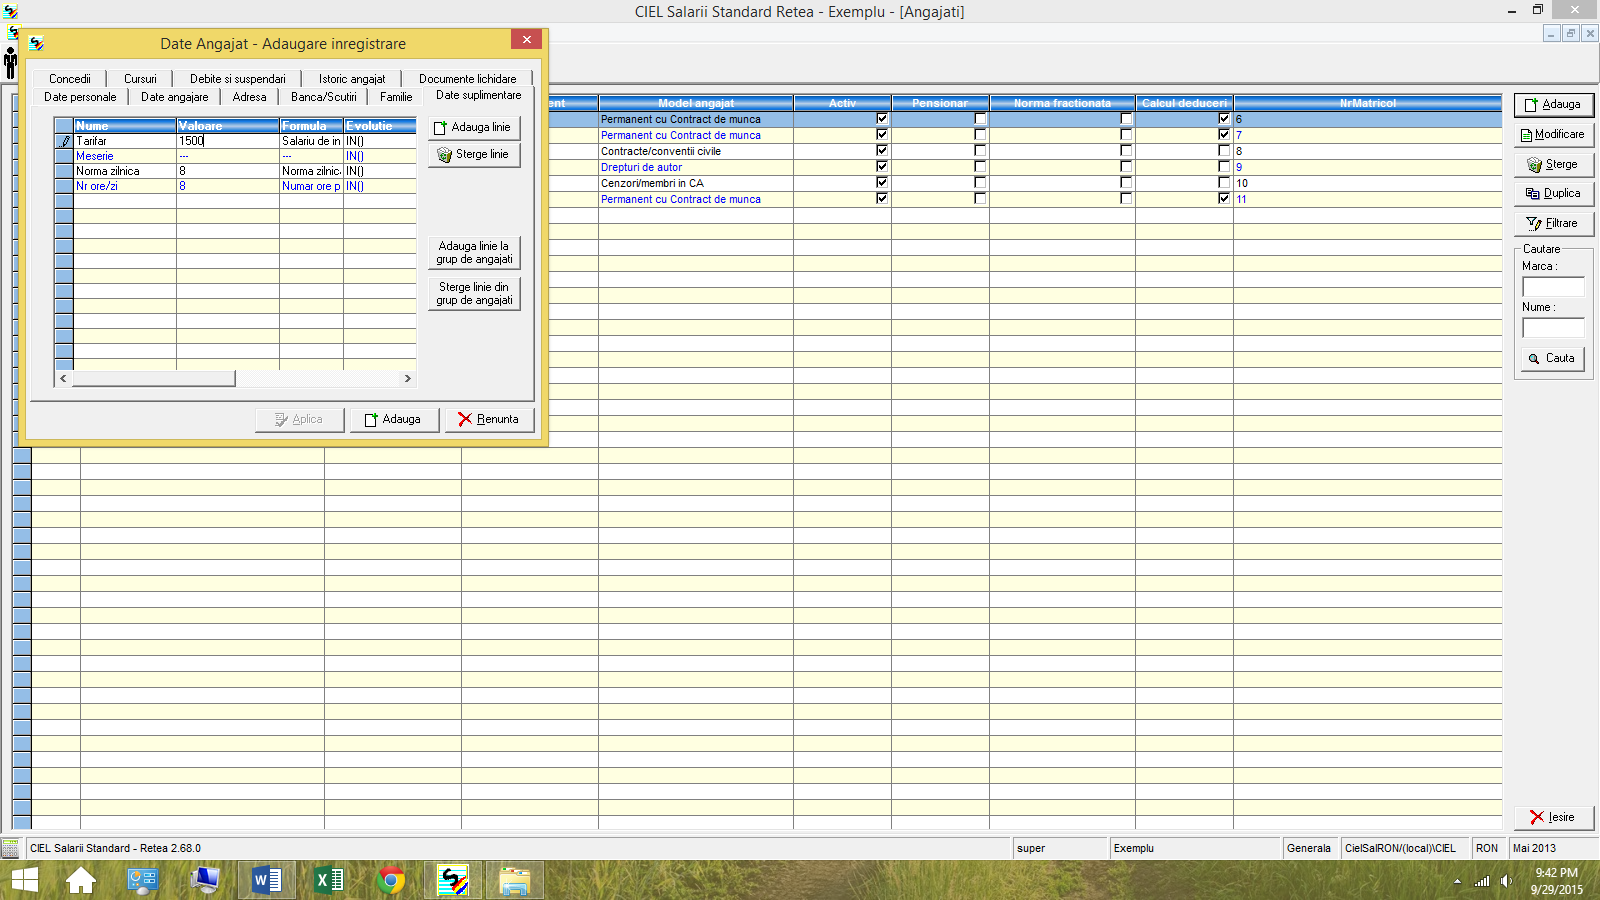
Task: Click Valoare cell of Tarifar row
Action: [x=228, y=141]
